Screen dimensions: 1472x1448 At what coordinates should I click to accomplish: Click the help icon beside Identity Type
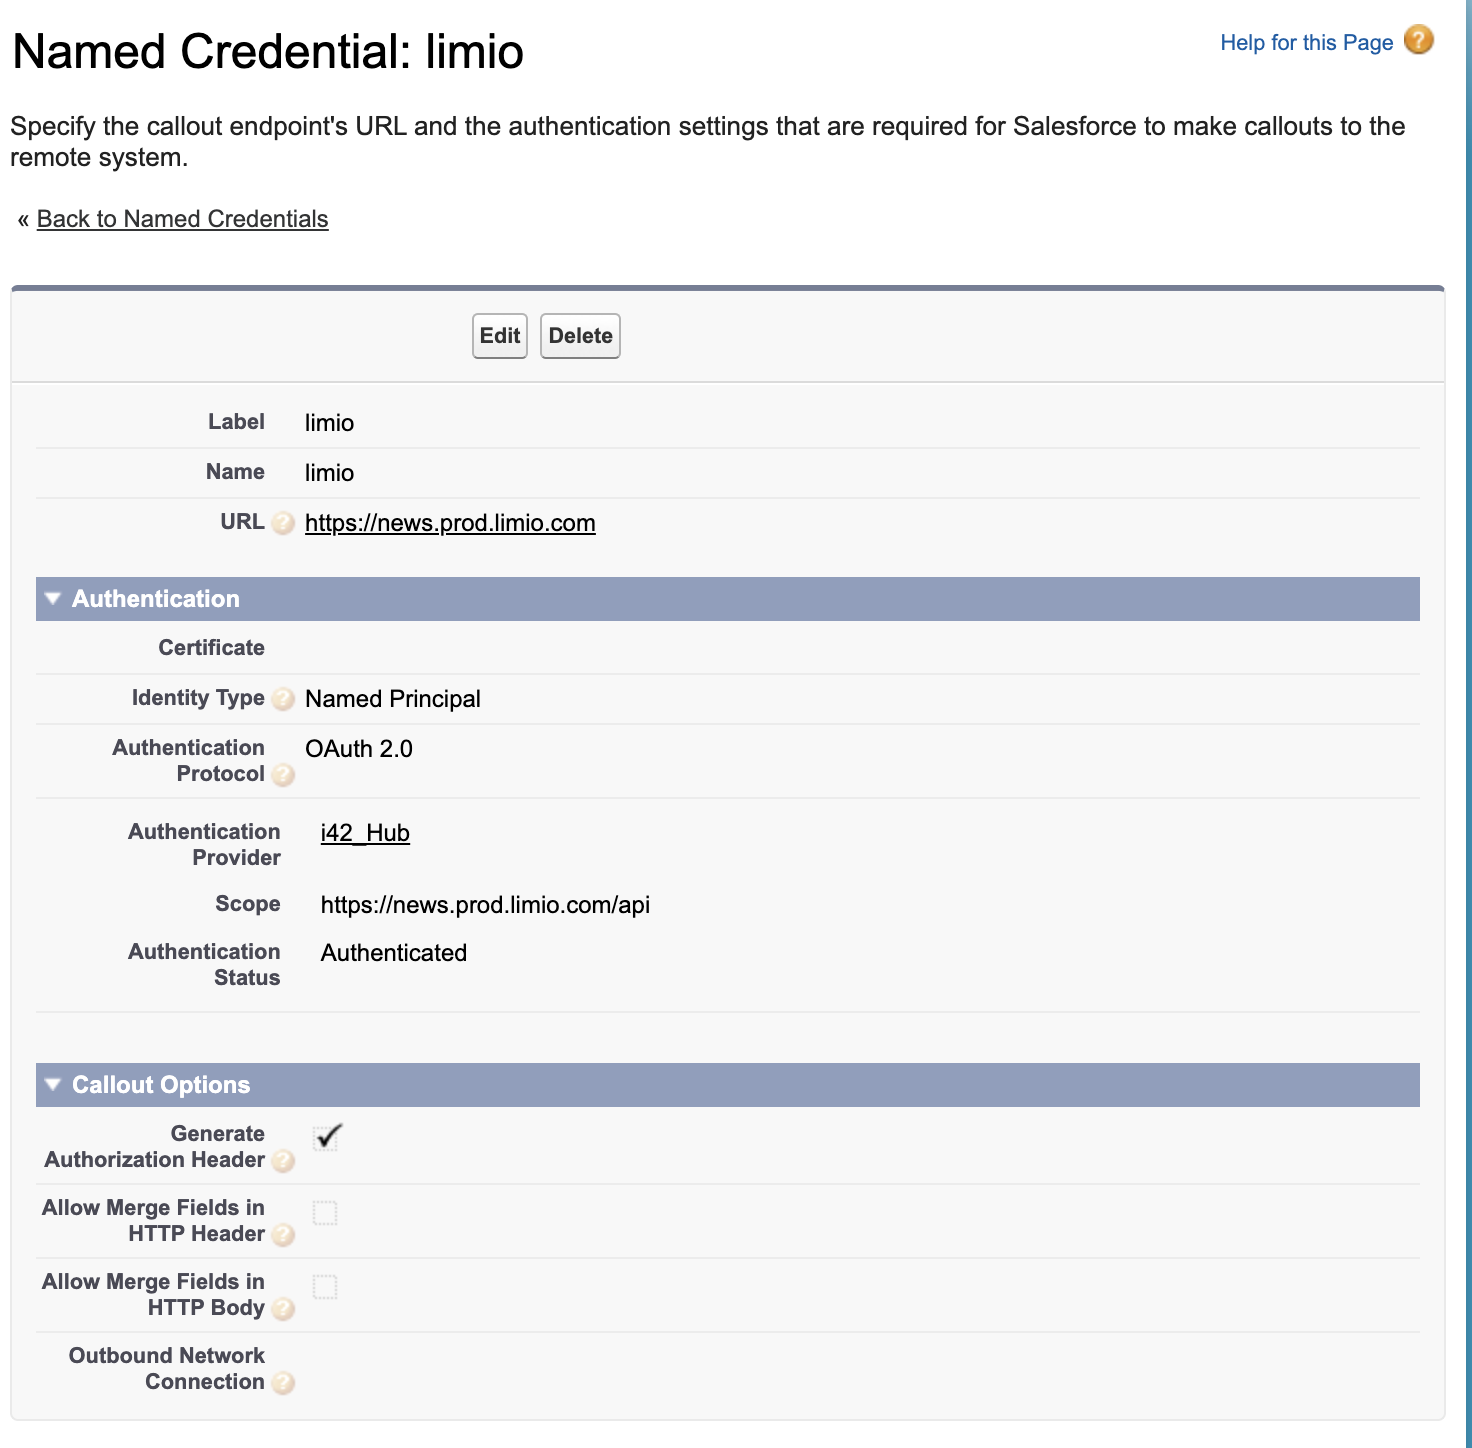tap(283, 699)
